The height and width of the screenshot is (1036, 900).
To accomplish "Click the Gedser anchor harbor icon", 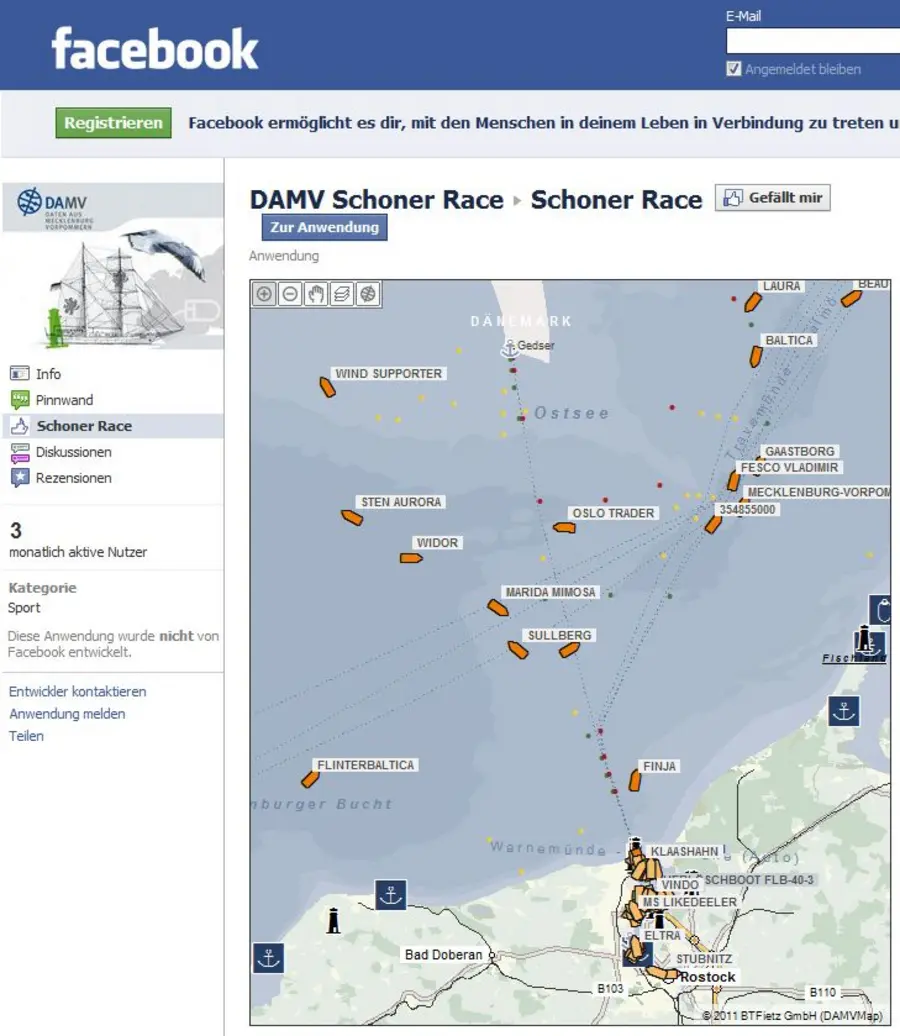I will (x=509, y=347).
